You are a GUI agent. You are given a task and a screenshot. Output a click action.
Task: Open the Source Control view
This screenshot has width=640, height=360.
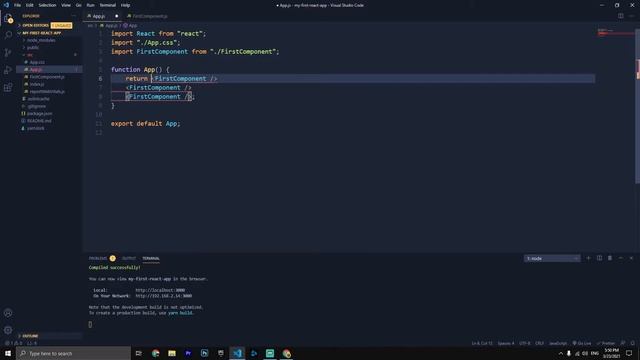click(8, 53)
